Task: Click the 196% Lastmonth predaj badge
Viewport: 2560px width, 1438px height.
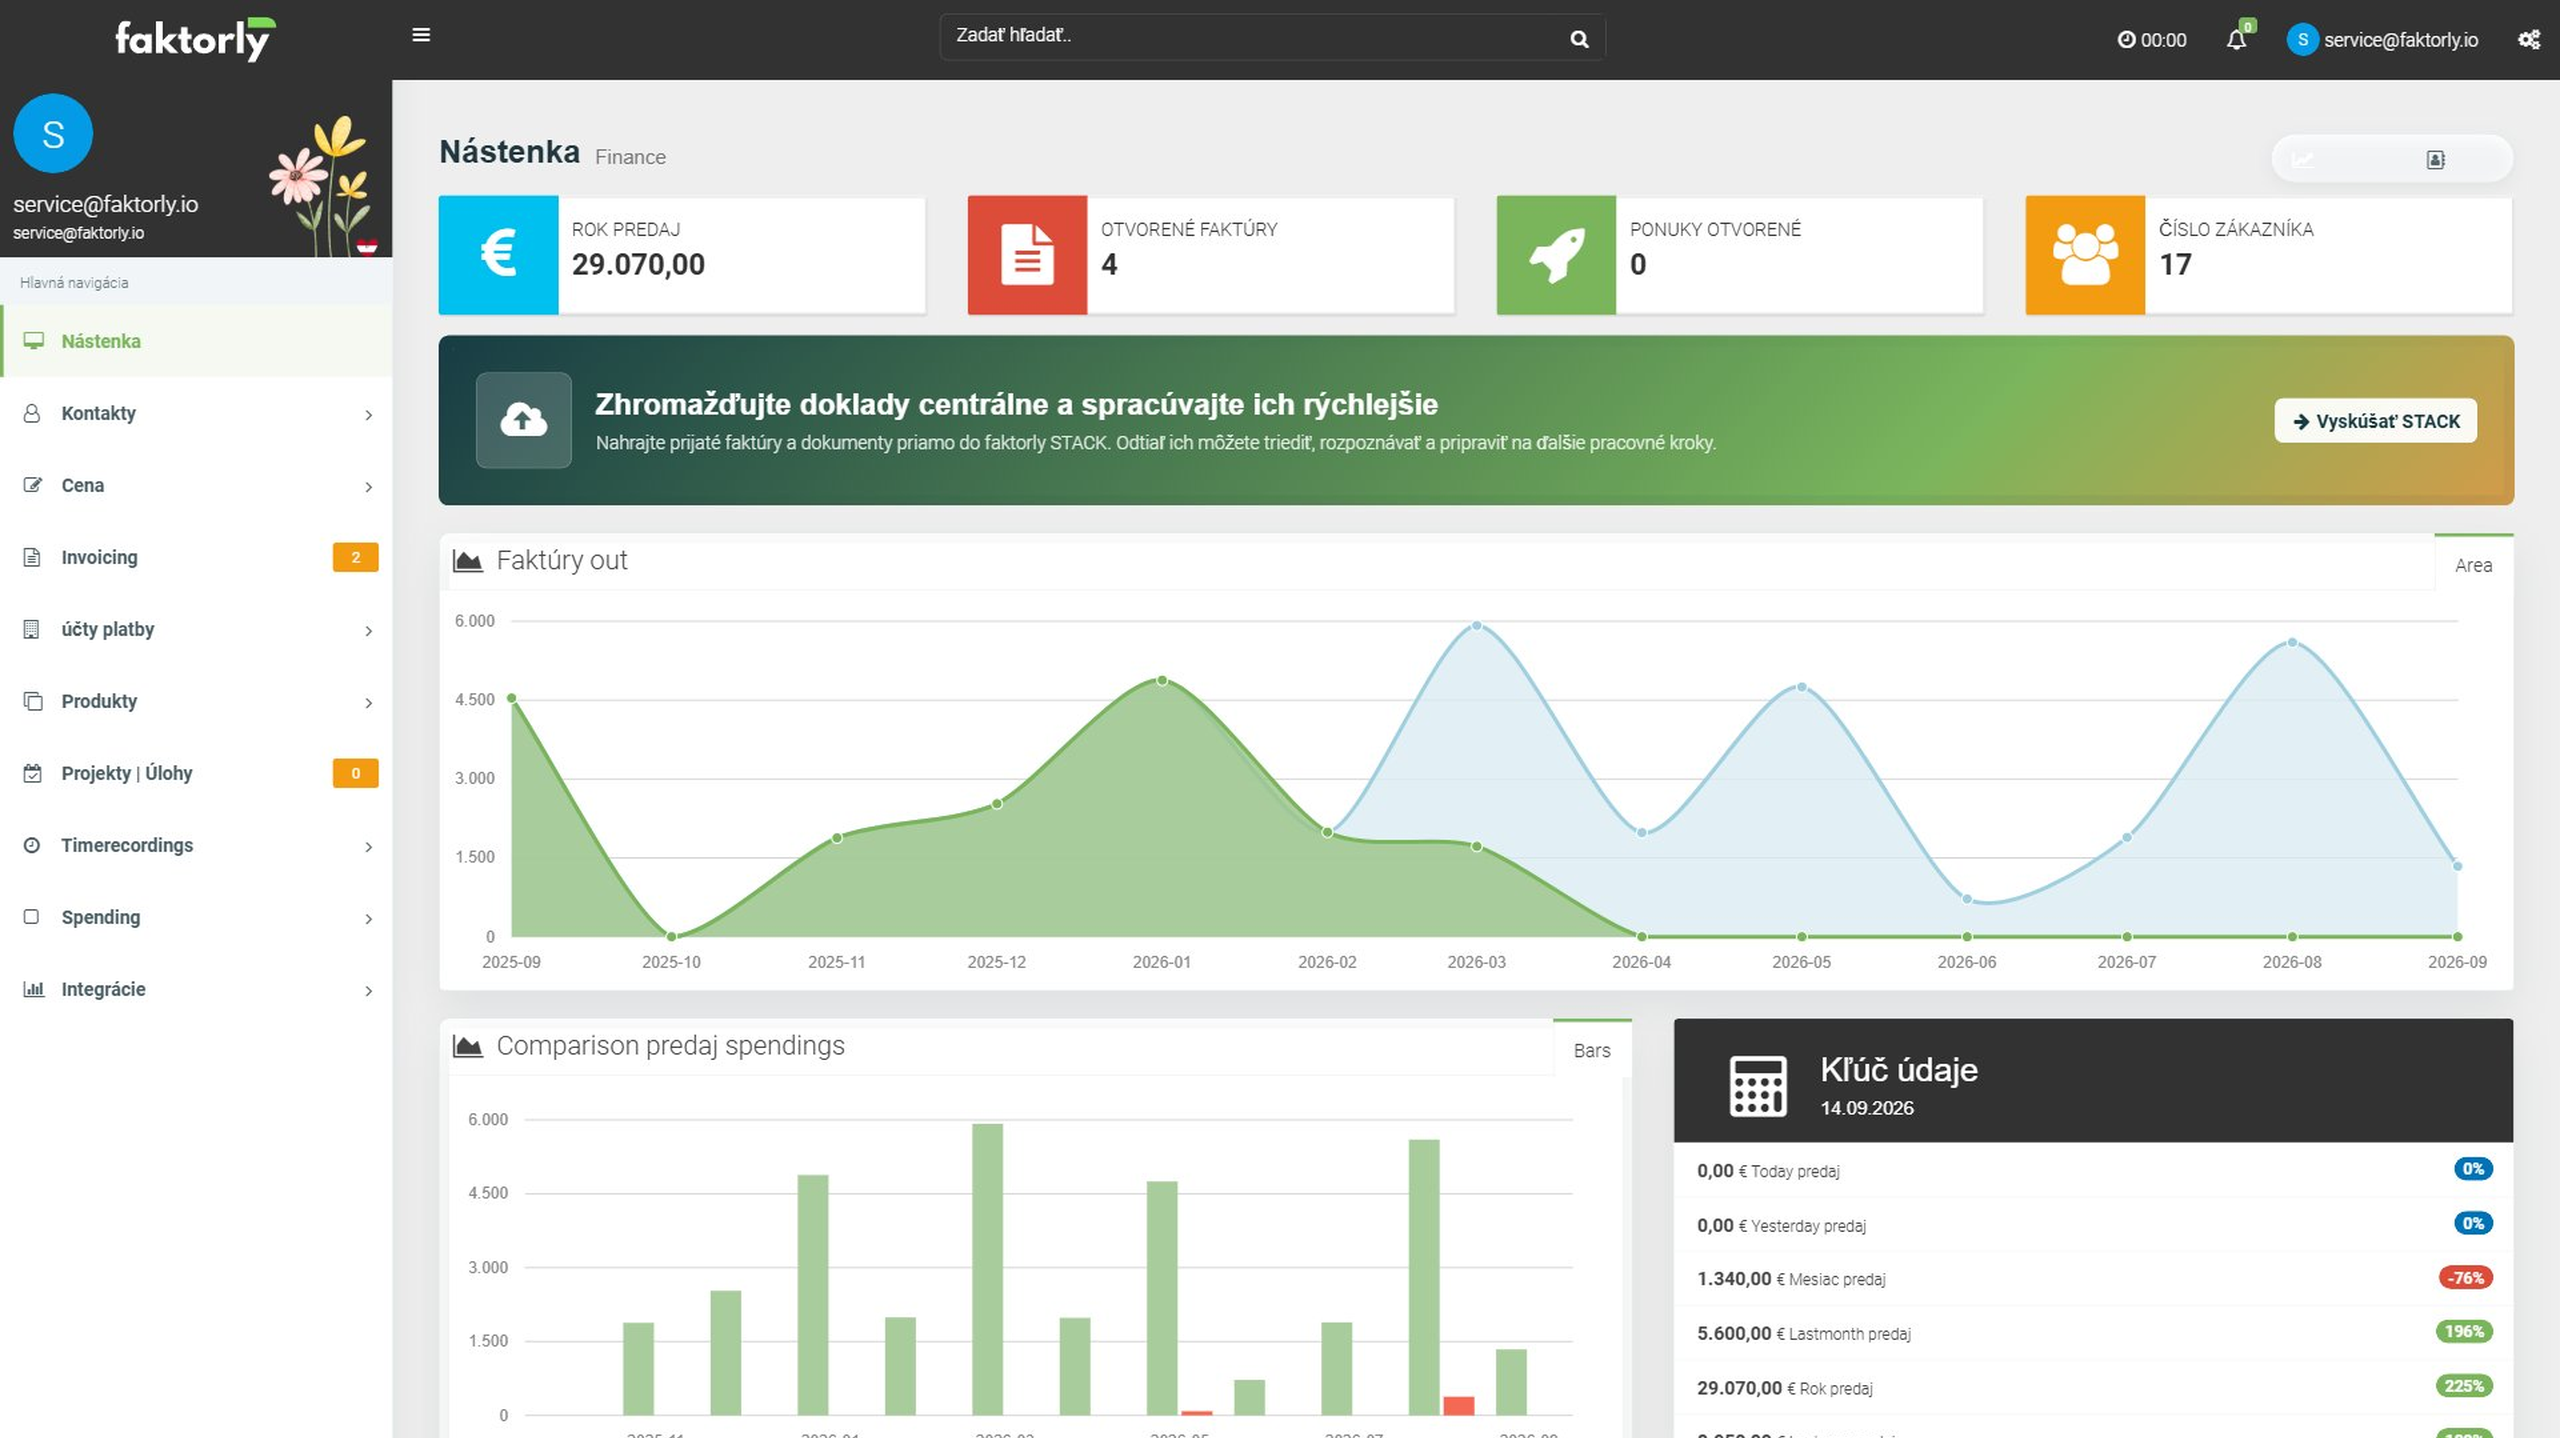Action: pos(2465,1331)
